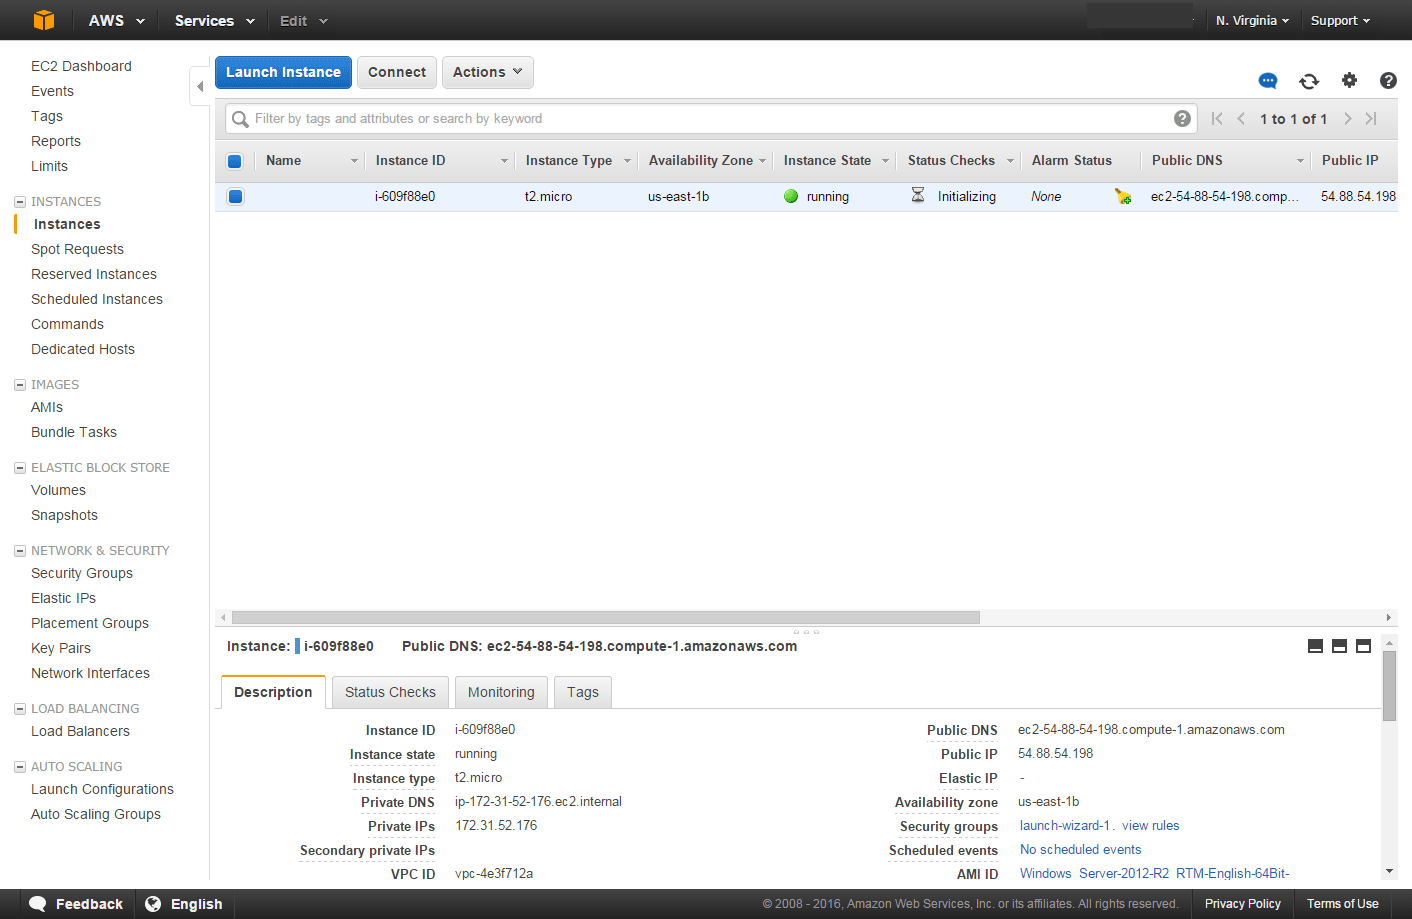This screenshot has width=1412, height=919.
Task: Open the Support dropdown menu
Action: coord(1340,20)
